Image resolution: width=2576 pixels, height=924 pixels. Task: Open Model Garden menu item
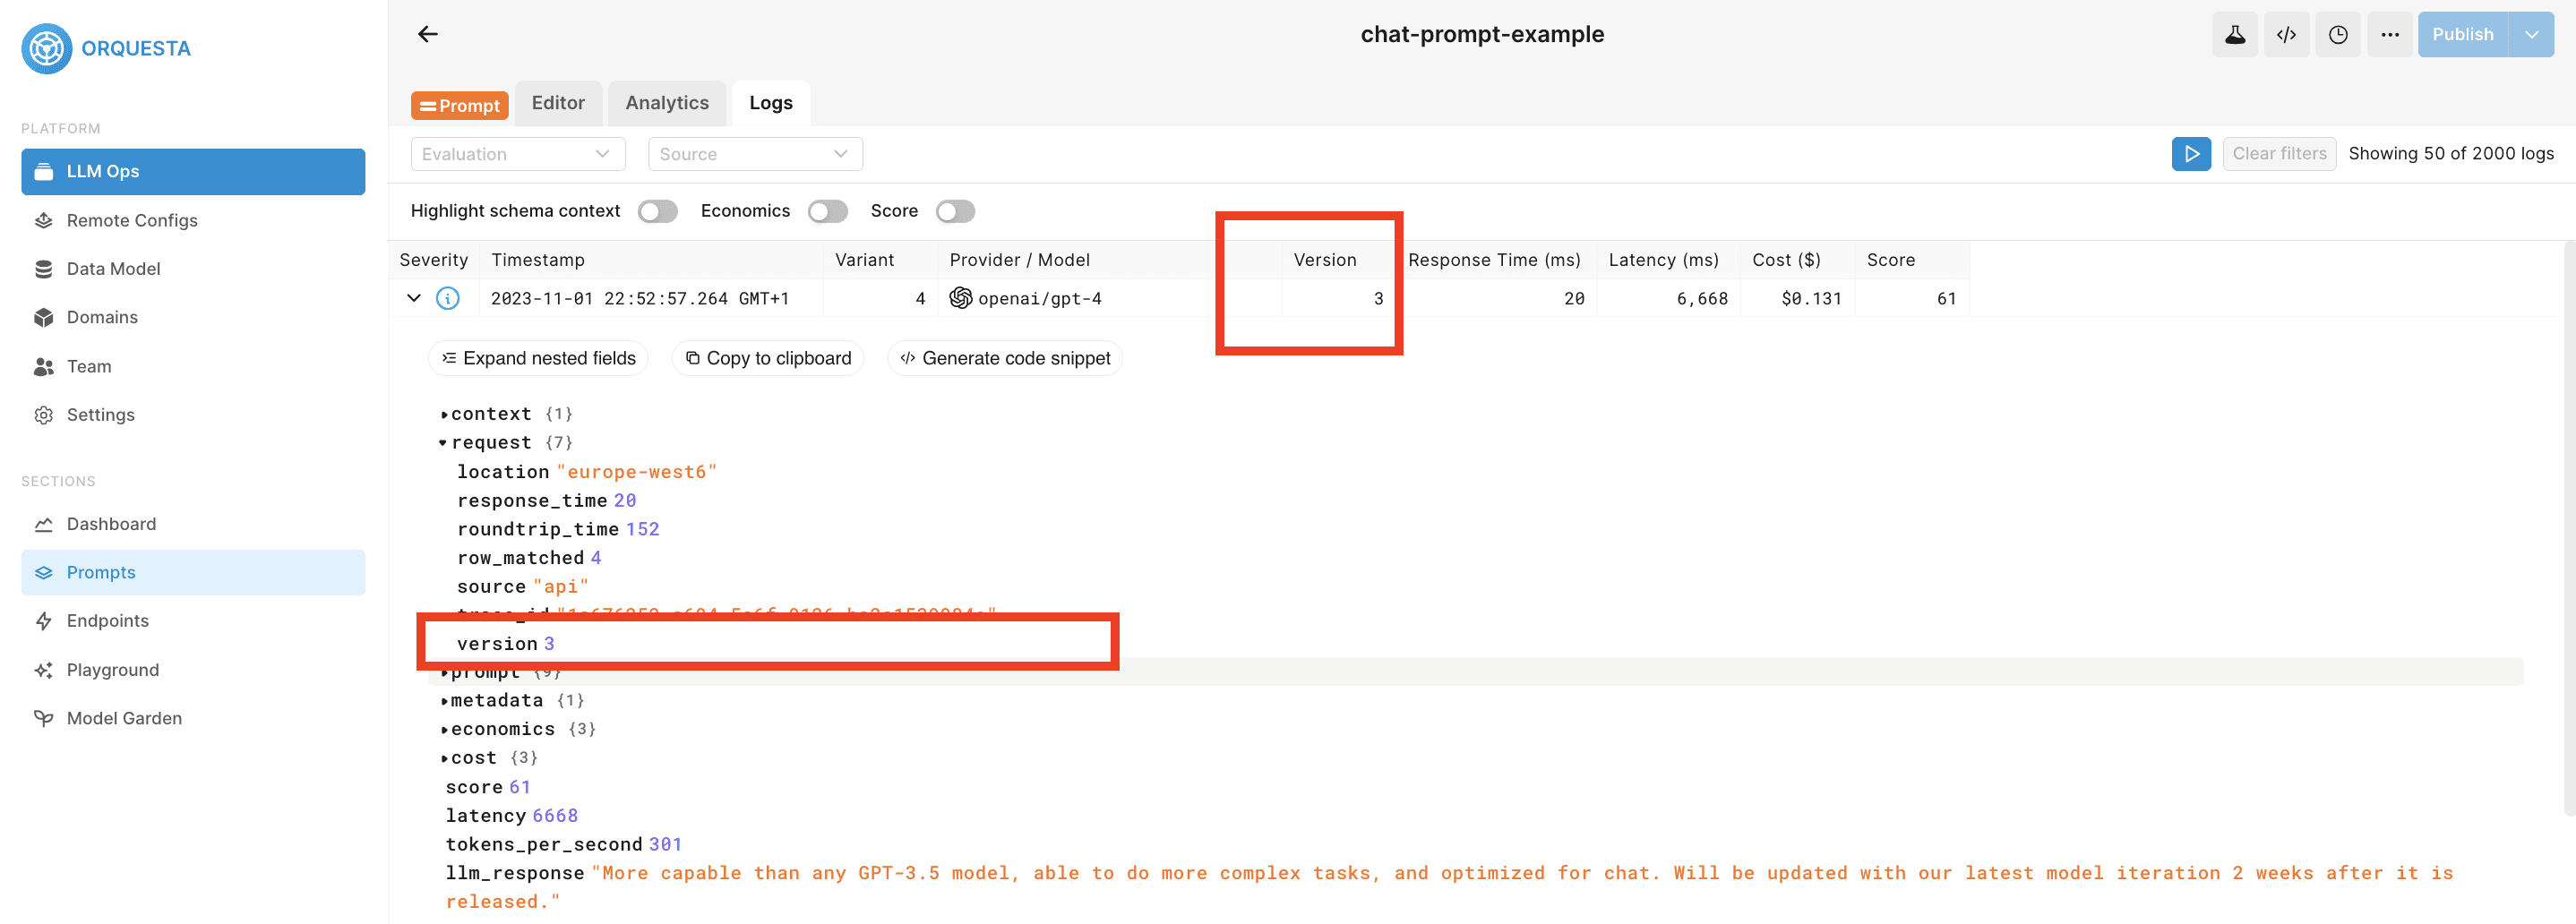193,718
